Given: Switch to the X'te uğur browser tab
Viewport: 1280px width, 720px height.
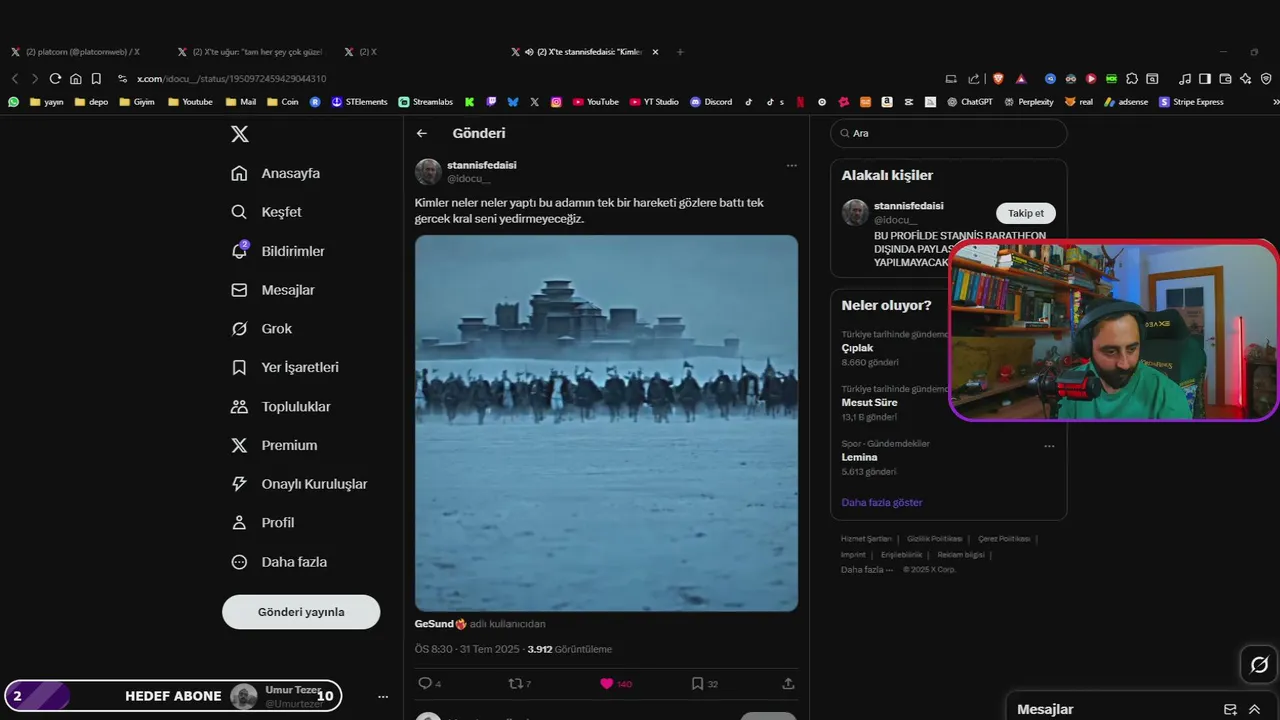Looking at the screenshot, I should 250,52.
